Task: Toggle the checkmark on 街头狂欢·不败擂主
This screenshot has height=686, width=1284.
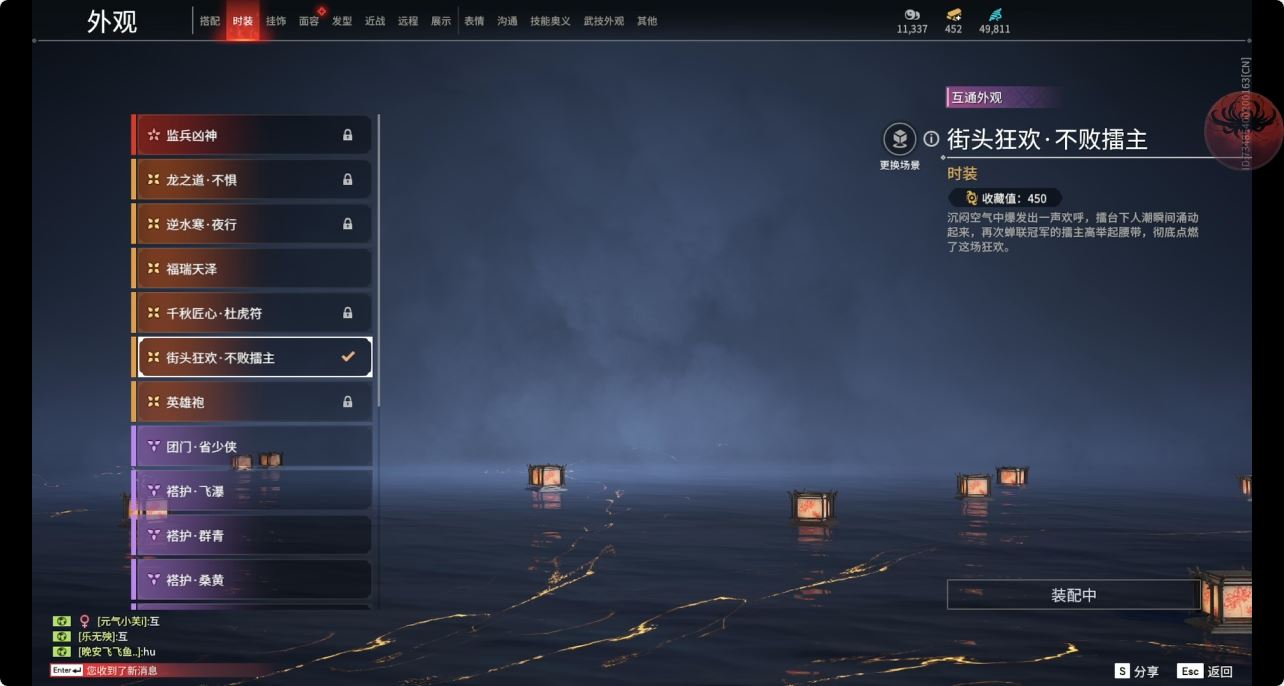Action: [x=348, y=357]
